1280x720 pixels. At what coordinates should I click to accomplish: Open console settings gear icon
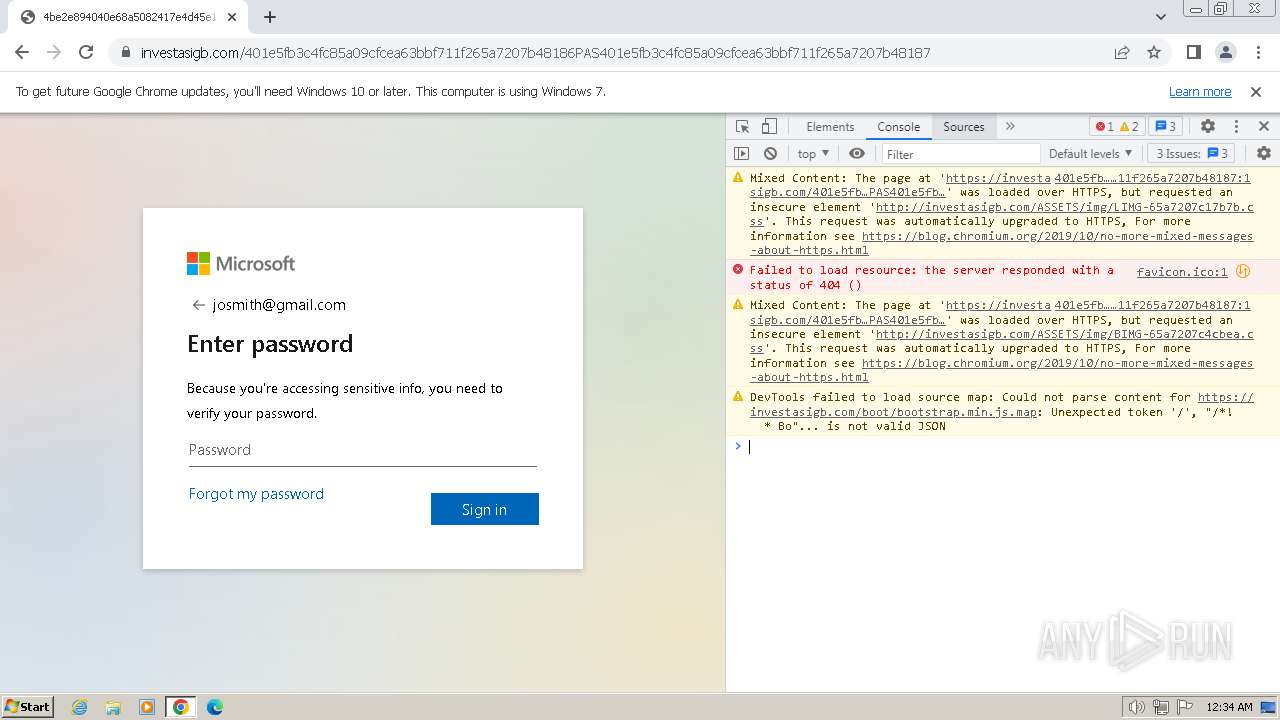click(1264, 153)
